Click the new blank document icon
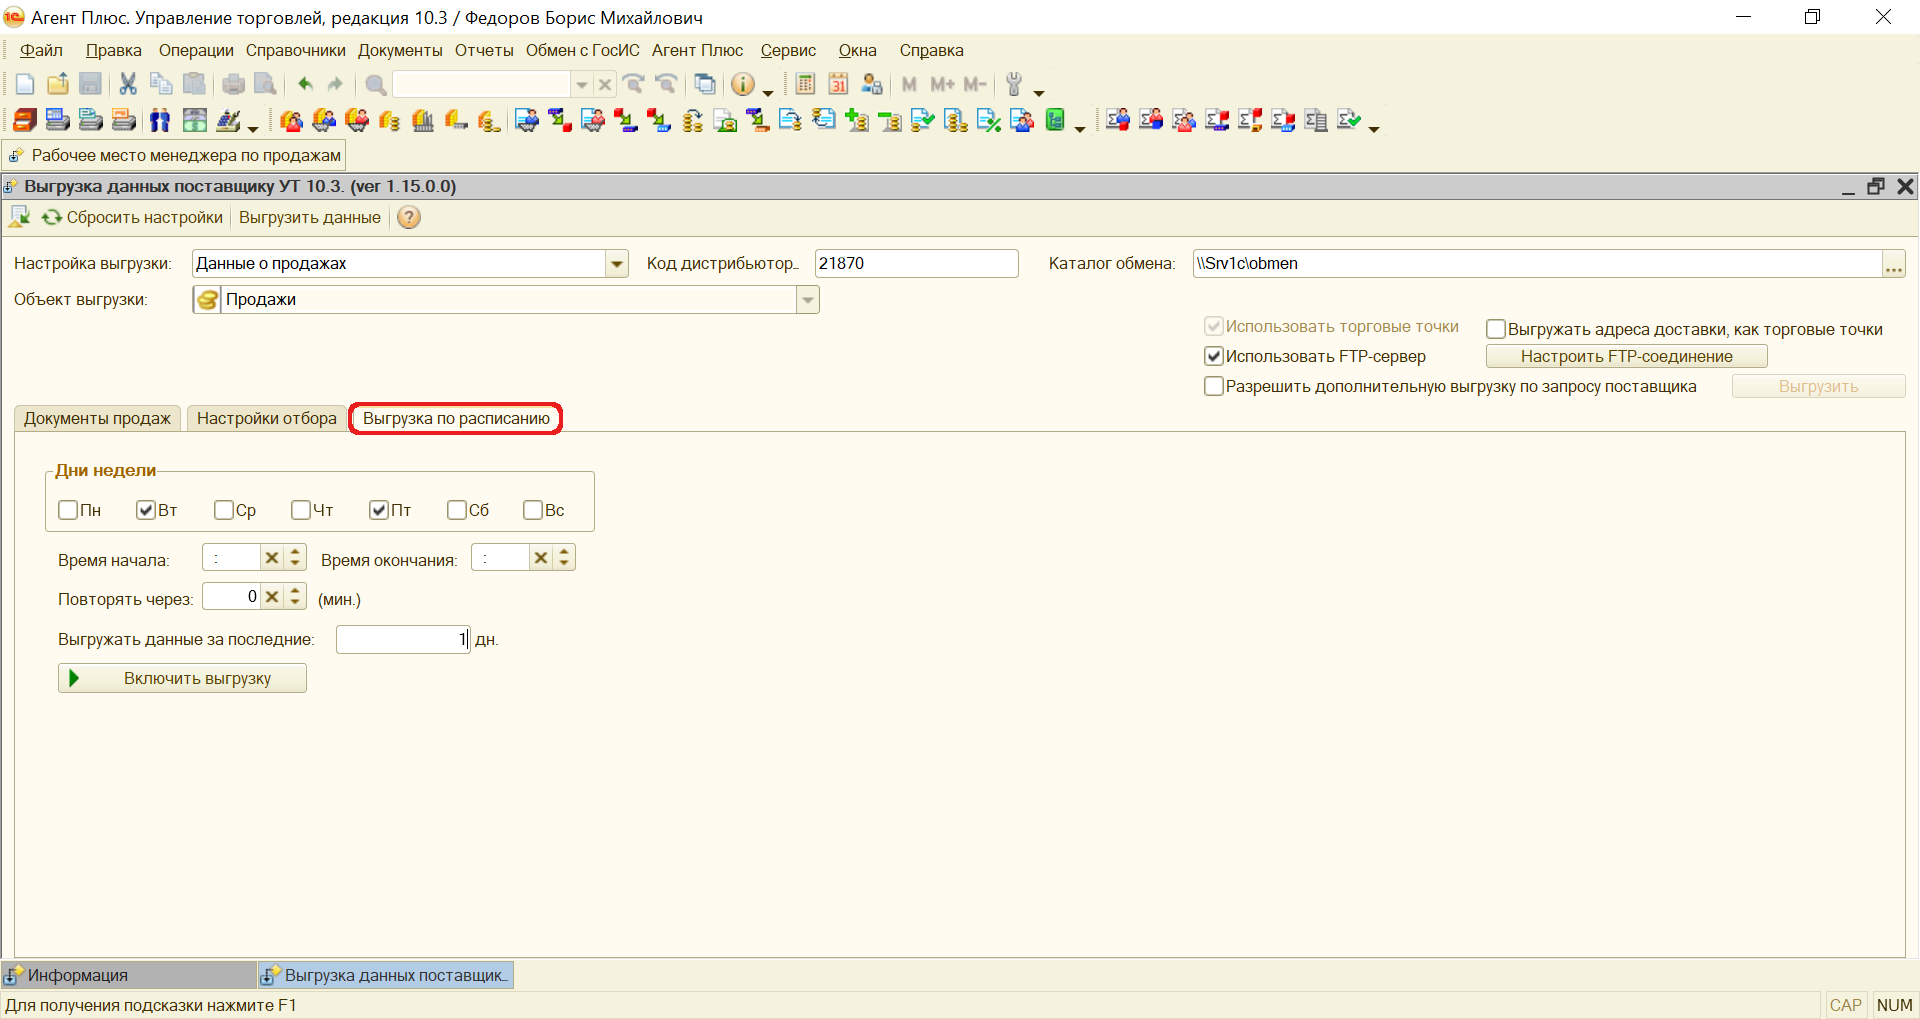This screenshot has height=1019, width=1920. [x=25, y=85]
